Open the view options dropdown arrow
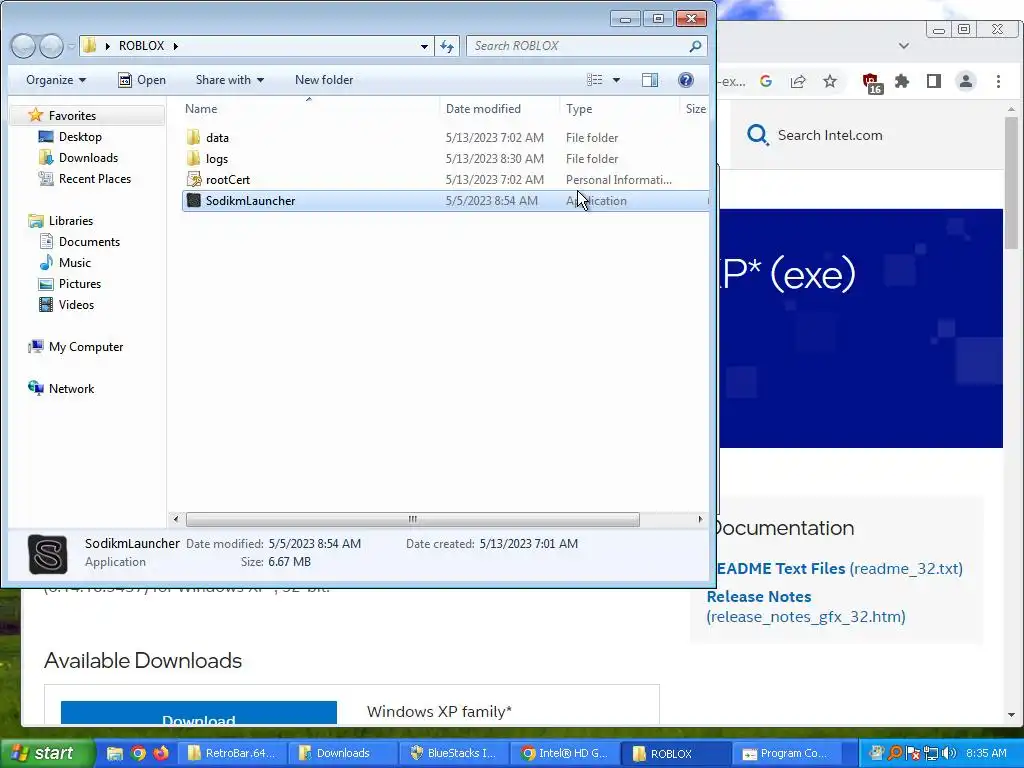 point(616,80)
